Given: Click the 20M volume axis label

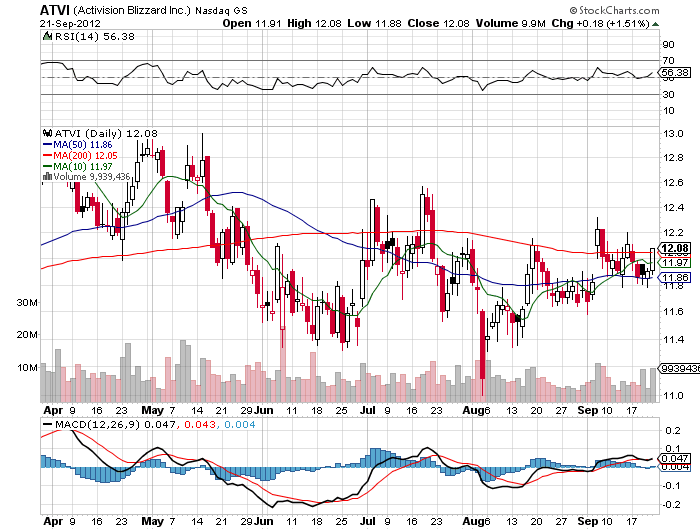Looking at the screenshot, I should coord(27,335).
